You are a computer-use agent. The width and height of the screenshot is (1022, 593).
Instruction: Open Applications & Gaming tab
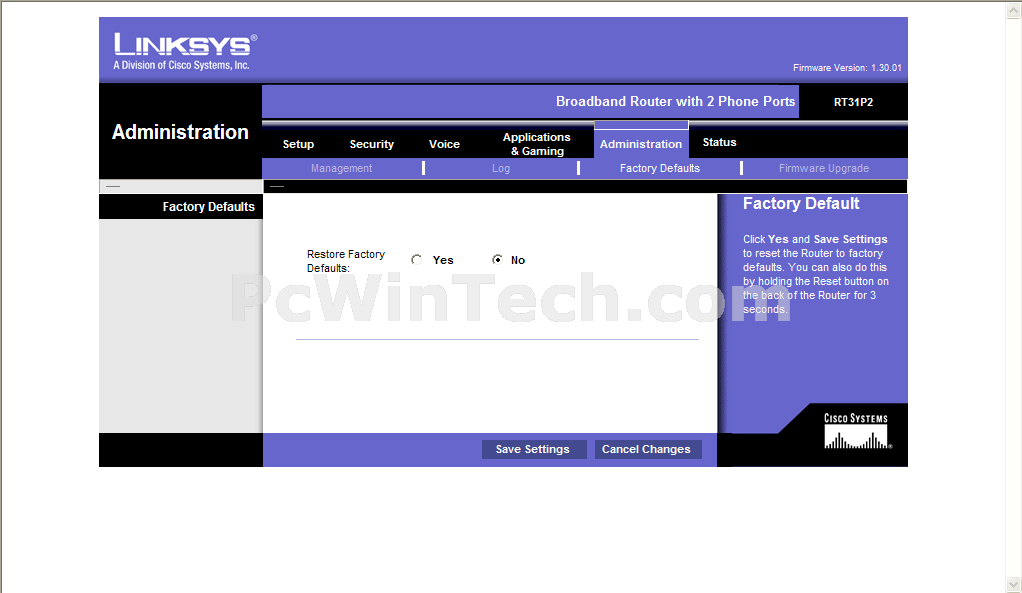536,144
